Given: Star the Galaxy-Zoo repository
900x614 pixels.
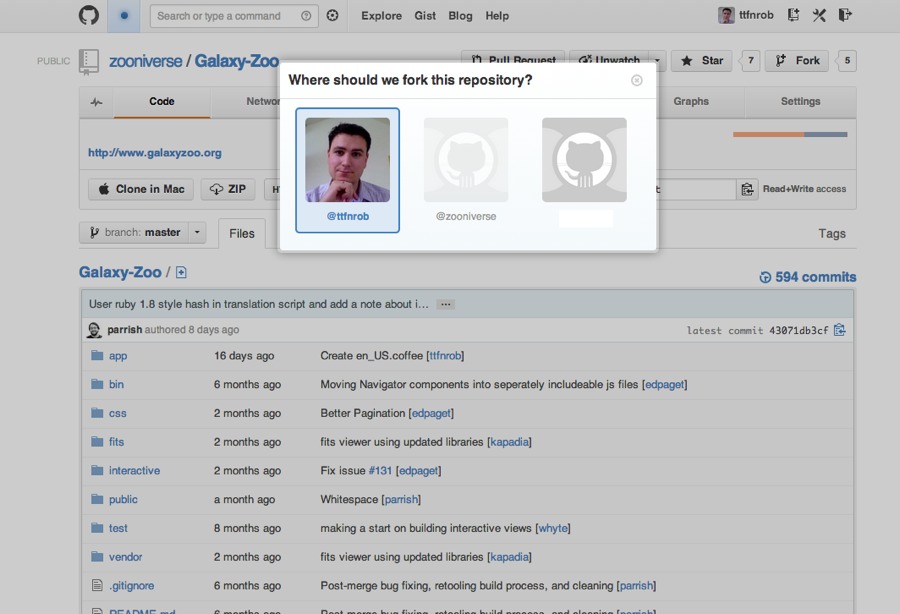Looking at the screenshot, I should pos(701,60).
